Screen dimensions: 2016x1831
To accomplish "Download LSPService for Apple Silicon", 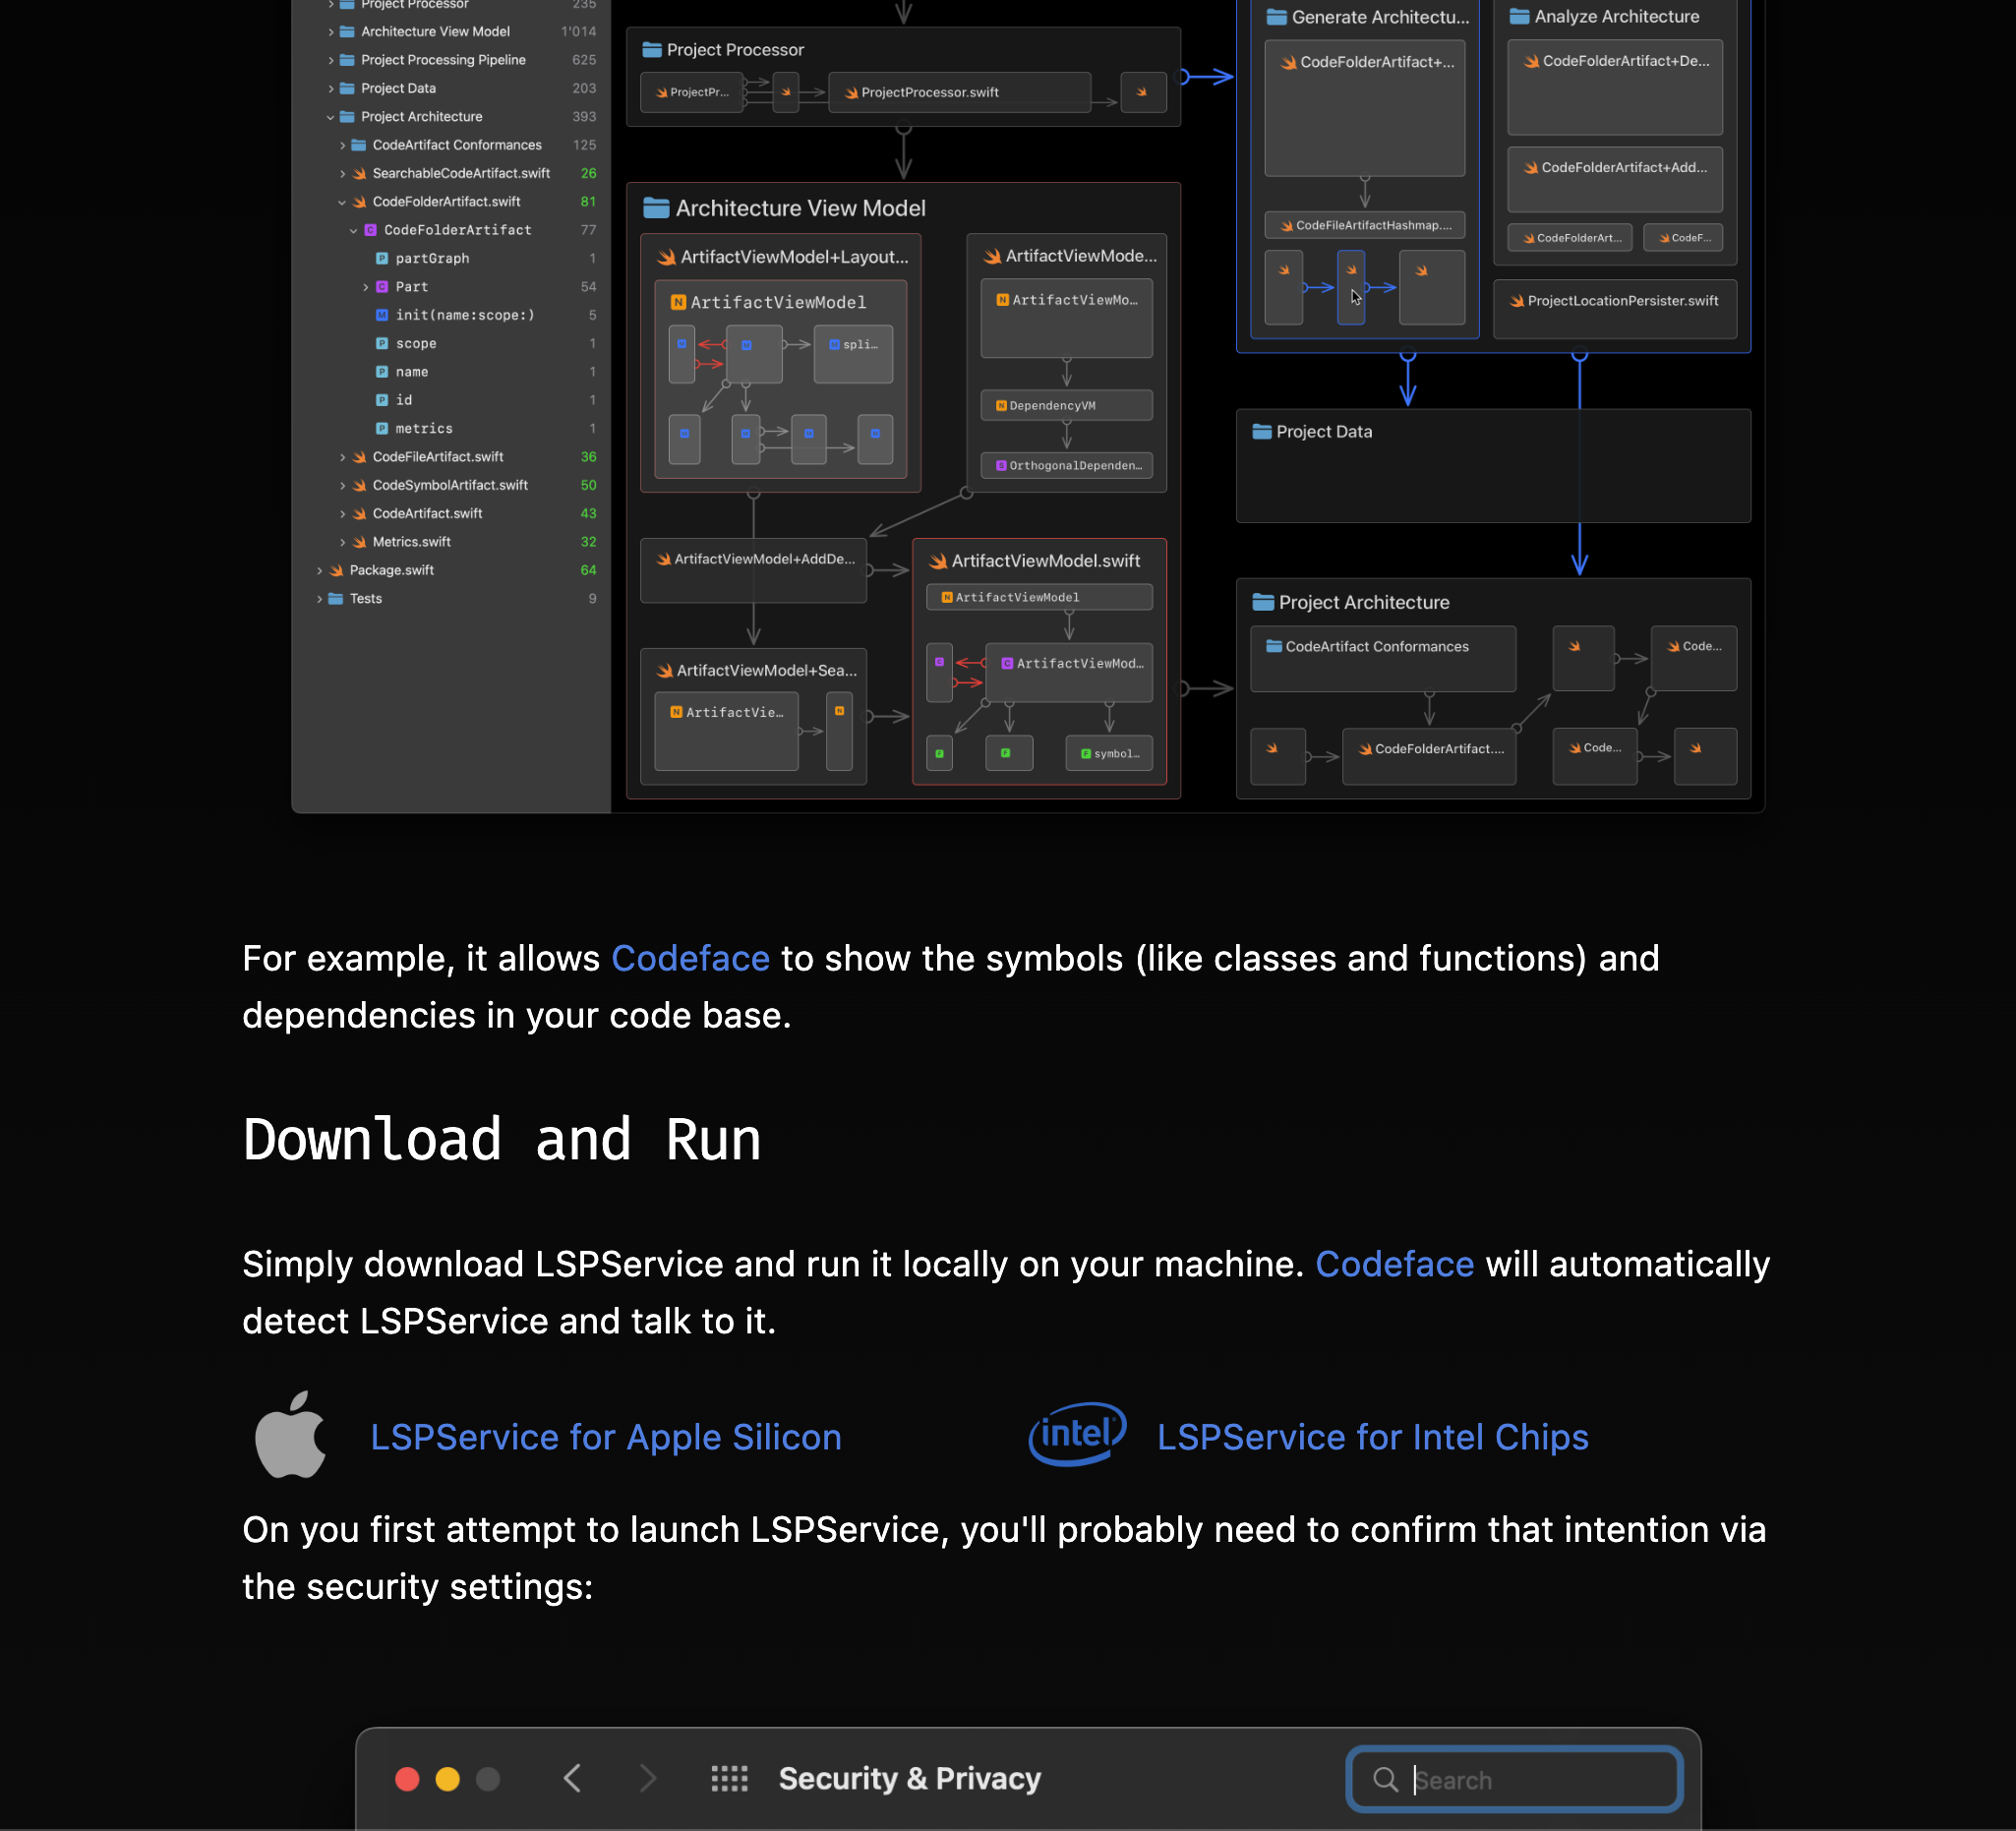I will point(606,1437).
